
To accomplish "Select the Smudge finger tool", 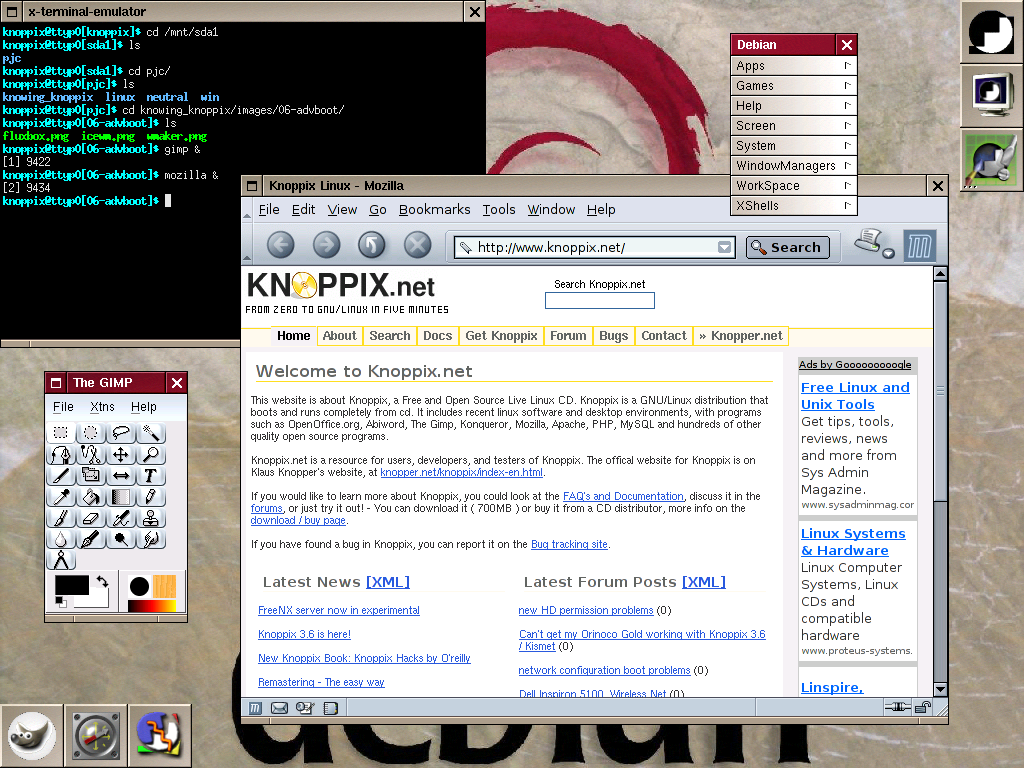I will pyautogui.click(x=151, y=539).
